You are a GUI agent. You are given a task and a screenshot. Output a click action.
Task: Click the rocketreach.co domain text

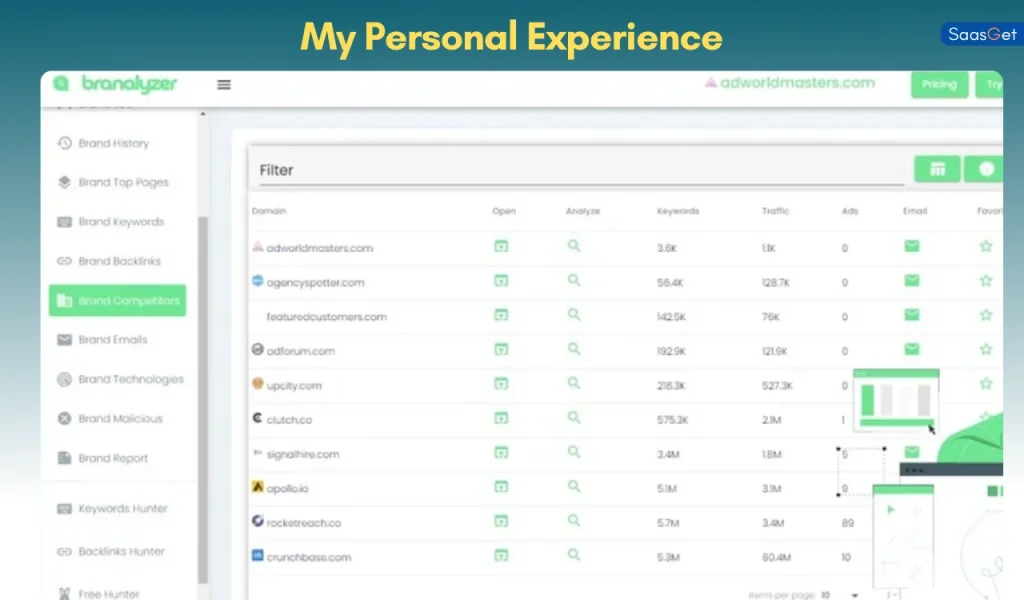[x=304, y=523]
